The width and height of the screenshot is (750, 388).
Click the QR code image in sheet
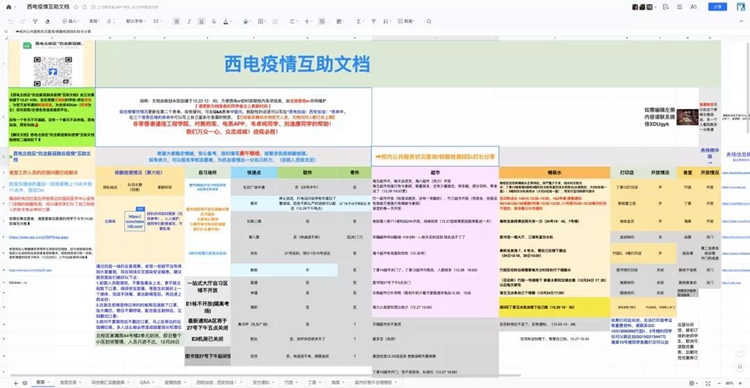coord(52,71)
